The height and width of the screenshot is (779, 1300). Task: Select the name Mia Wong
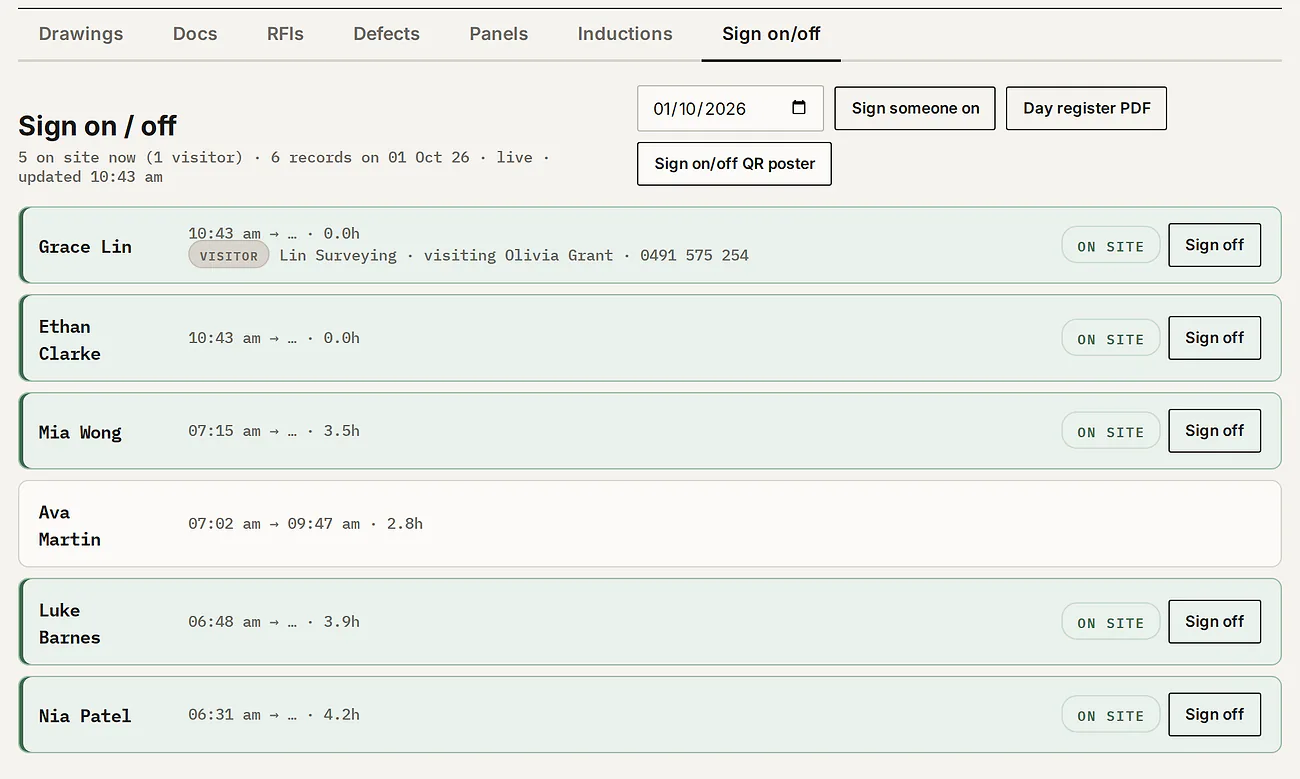[80, 432]
